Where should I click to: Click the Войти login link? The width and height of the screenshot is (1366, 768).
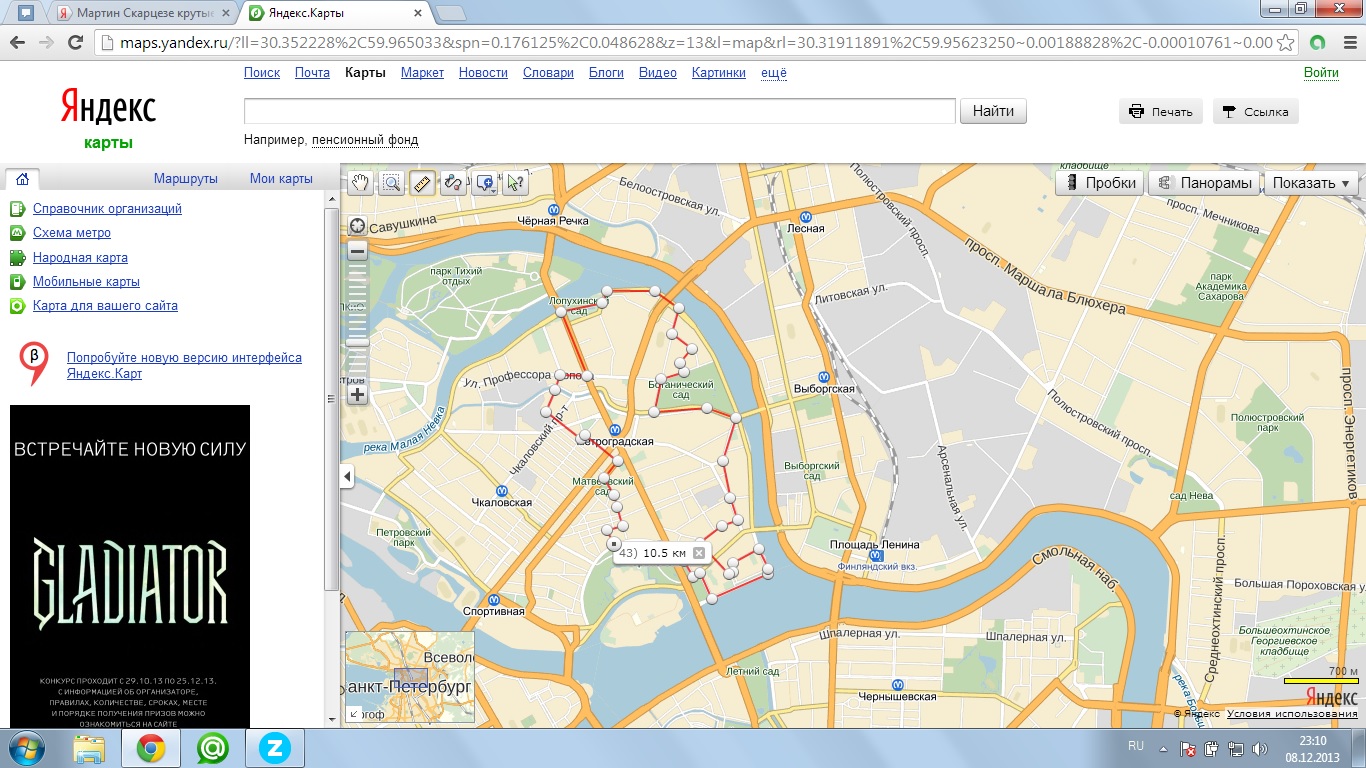(x=1321, y=73)
